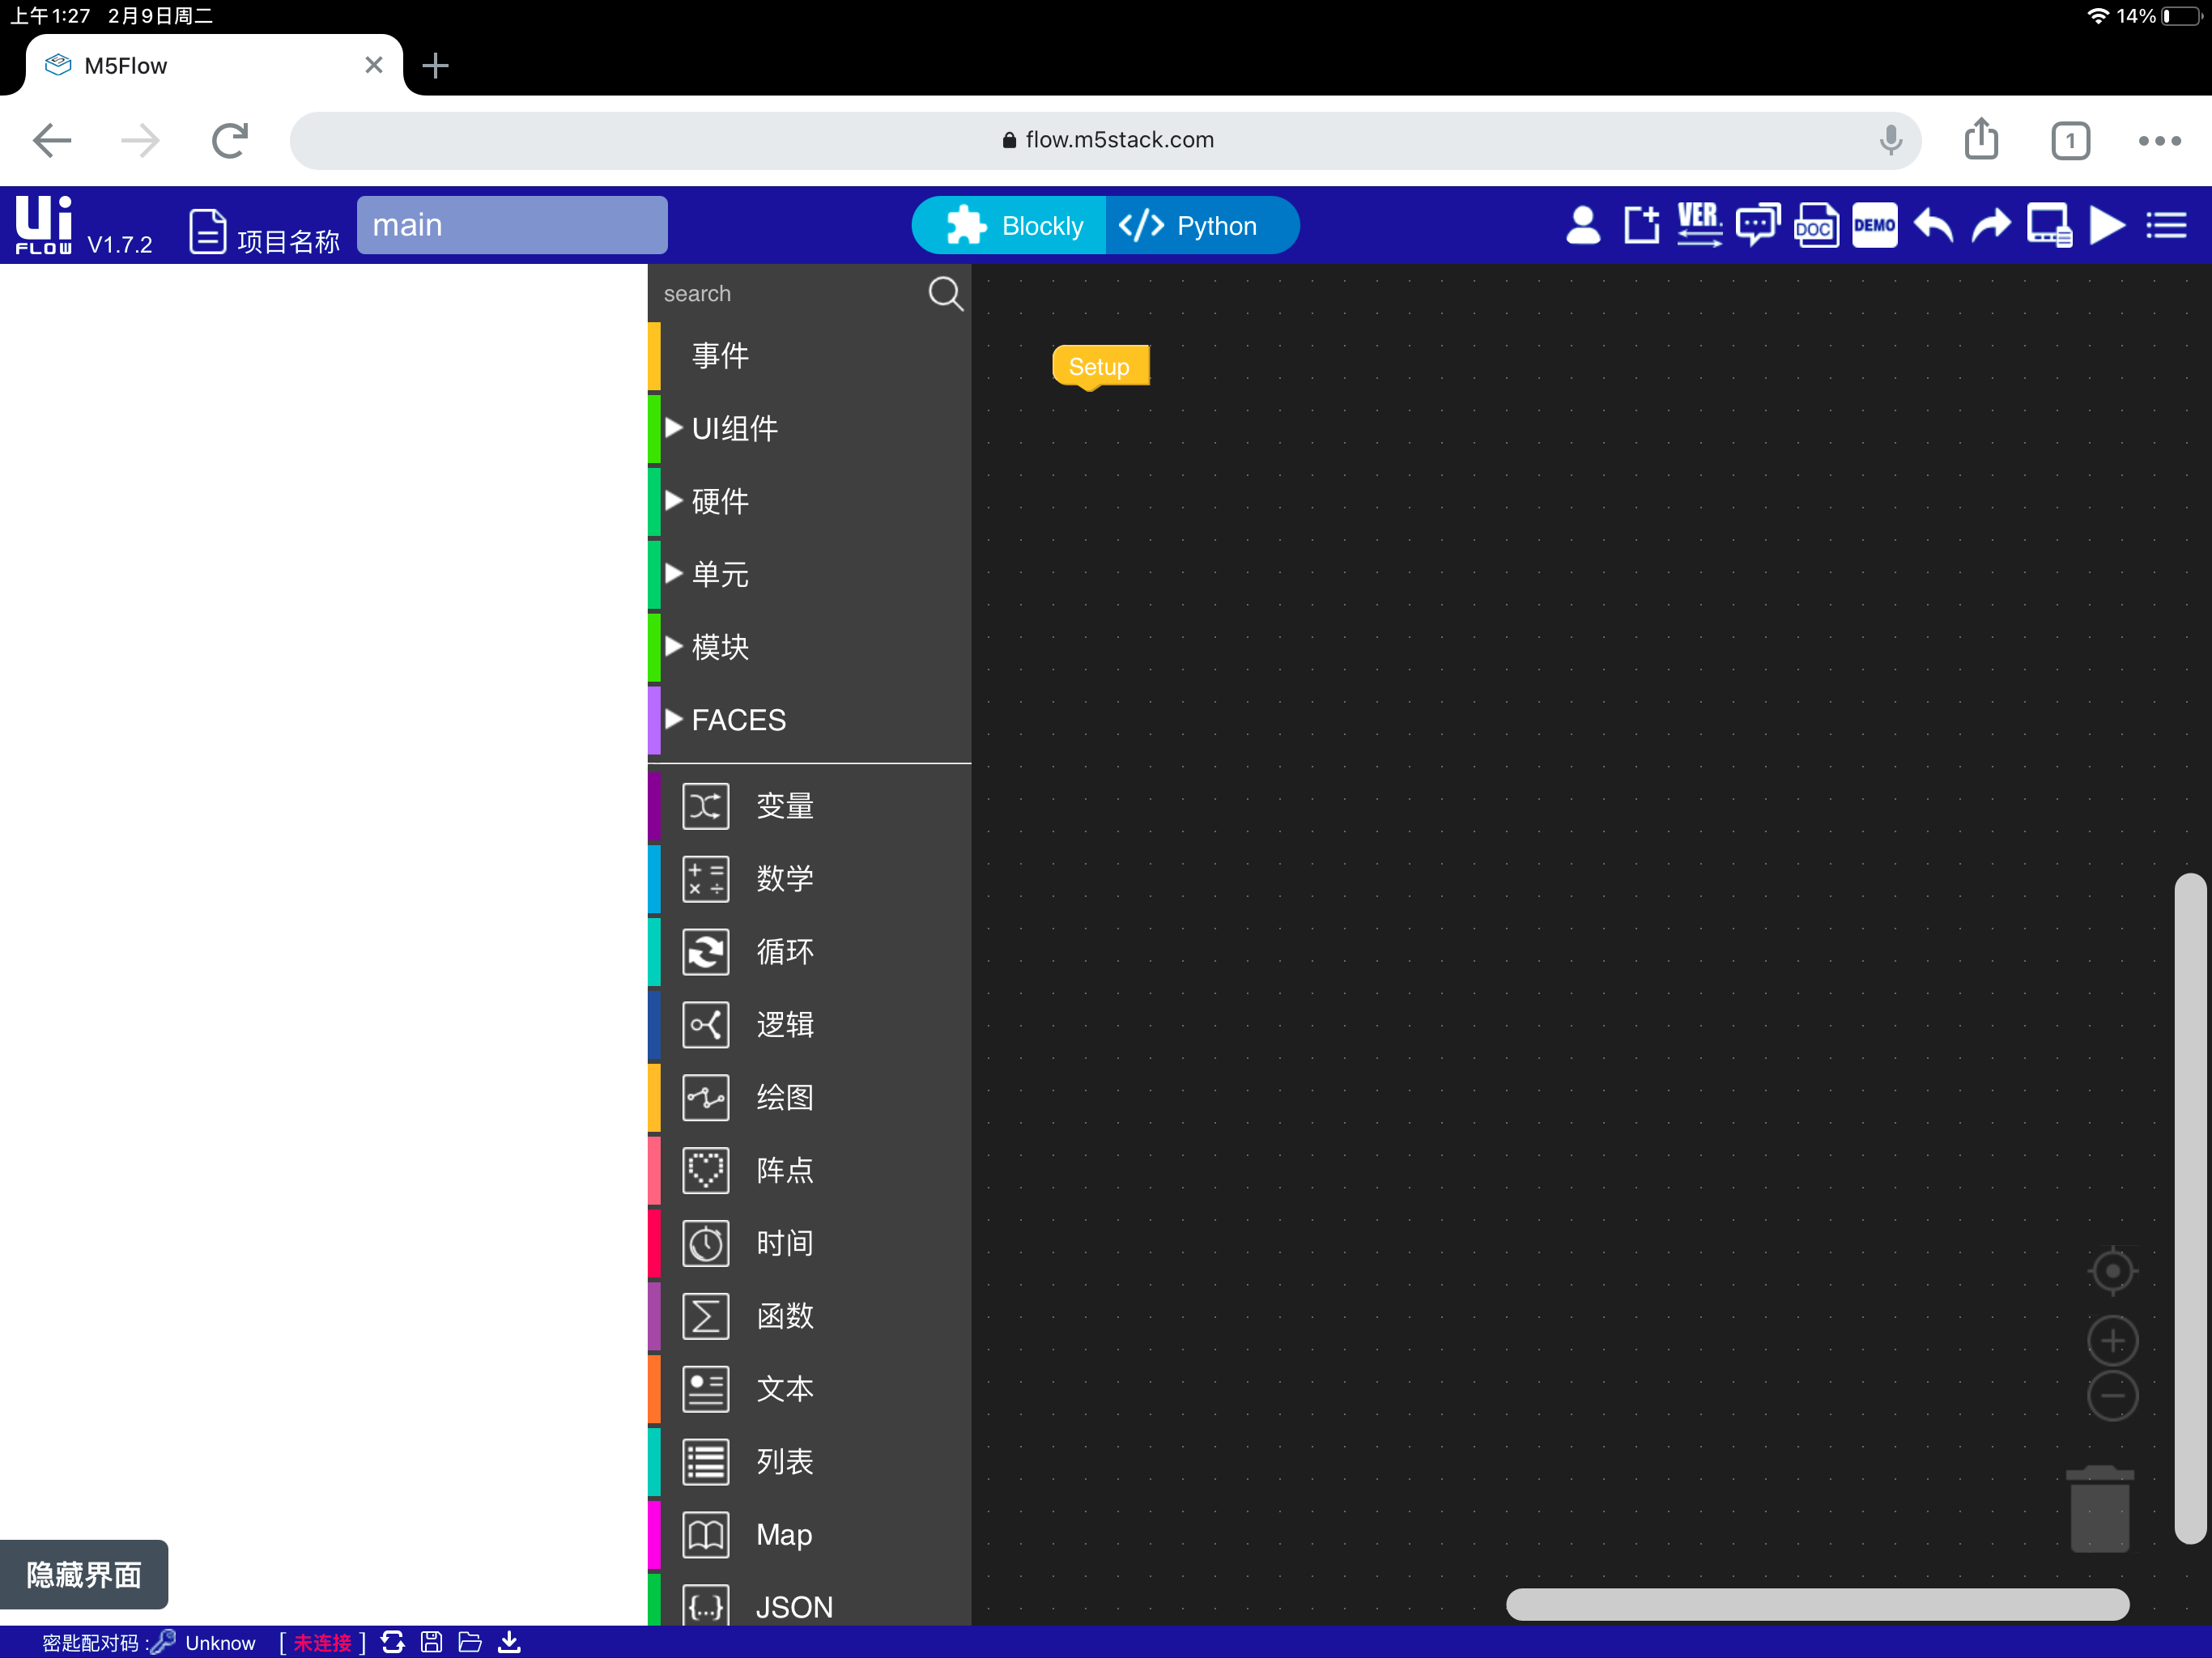Expand the 硬件 category
2212x1658 pixels.
[809, 502]
